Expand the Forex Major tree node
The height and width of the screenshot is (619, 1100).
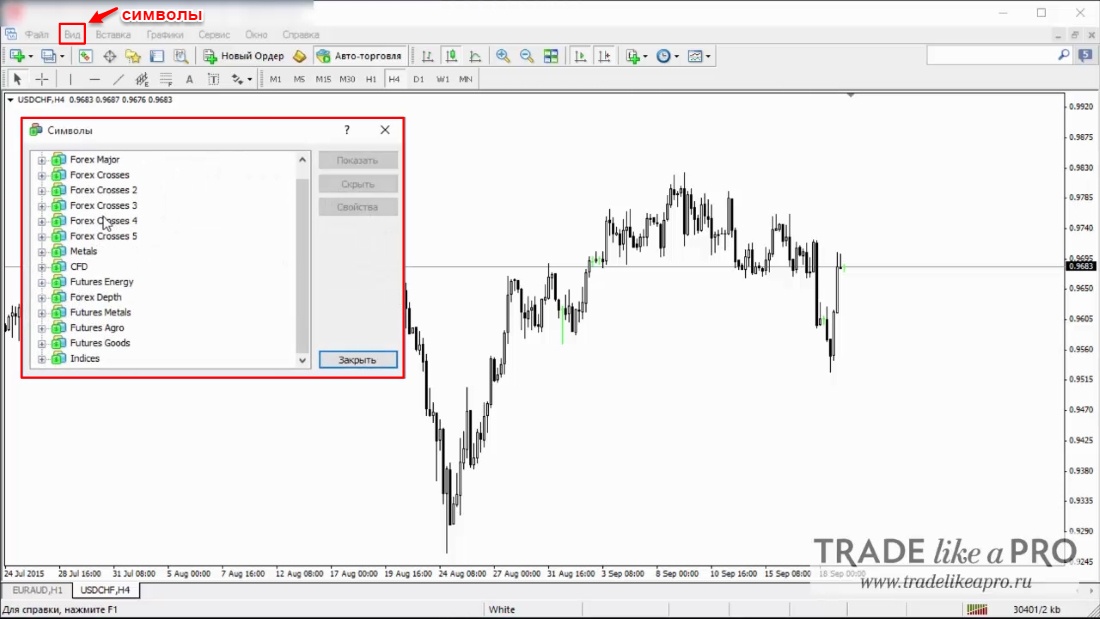point(41,160)
